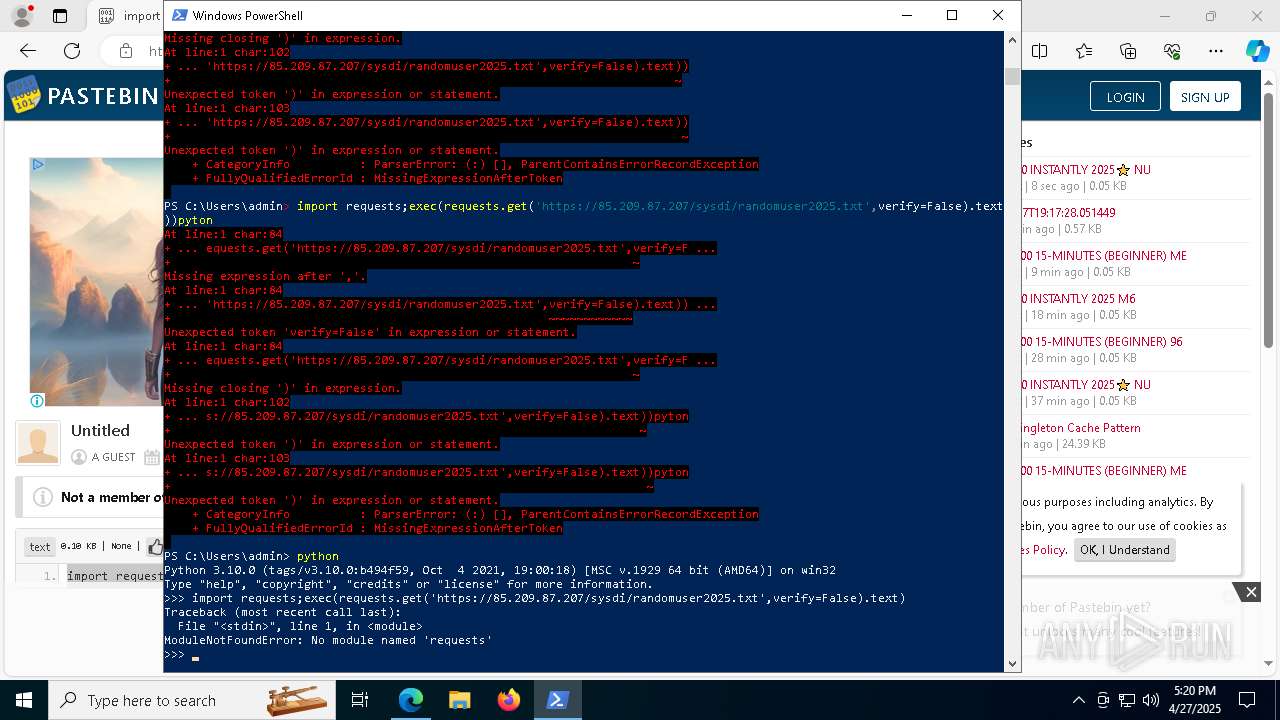Open 'INSTANTLY 2025 NU' paste from 37 min ago
The height and width of the screenshot is (720, 1280).
point(1086,385)
